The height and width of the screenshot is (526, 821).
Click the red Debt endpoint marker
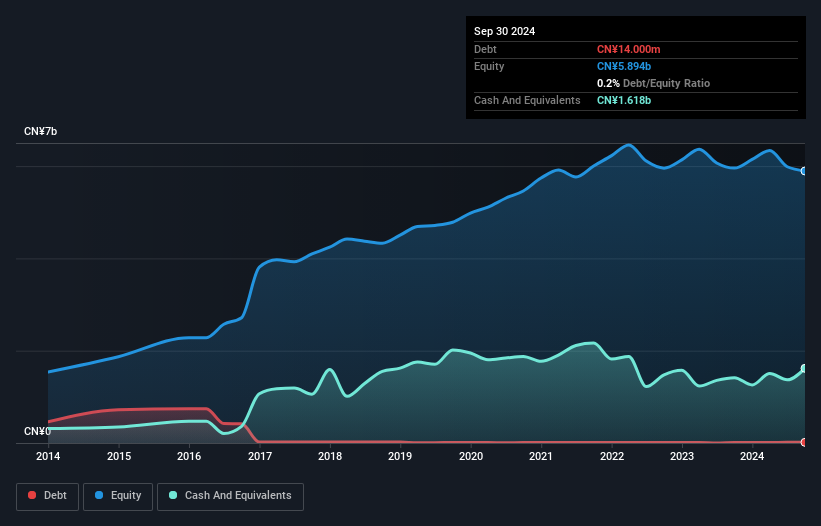(804, 442)
